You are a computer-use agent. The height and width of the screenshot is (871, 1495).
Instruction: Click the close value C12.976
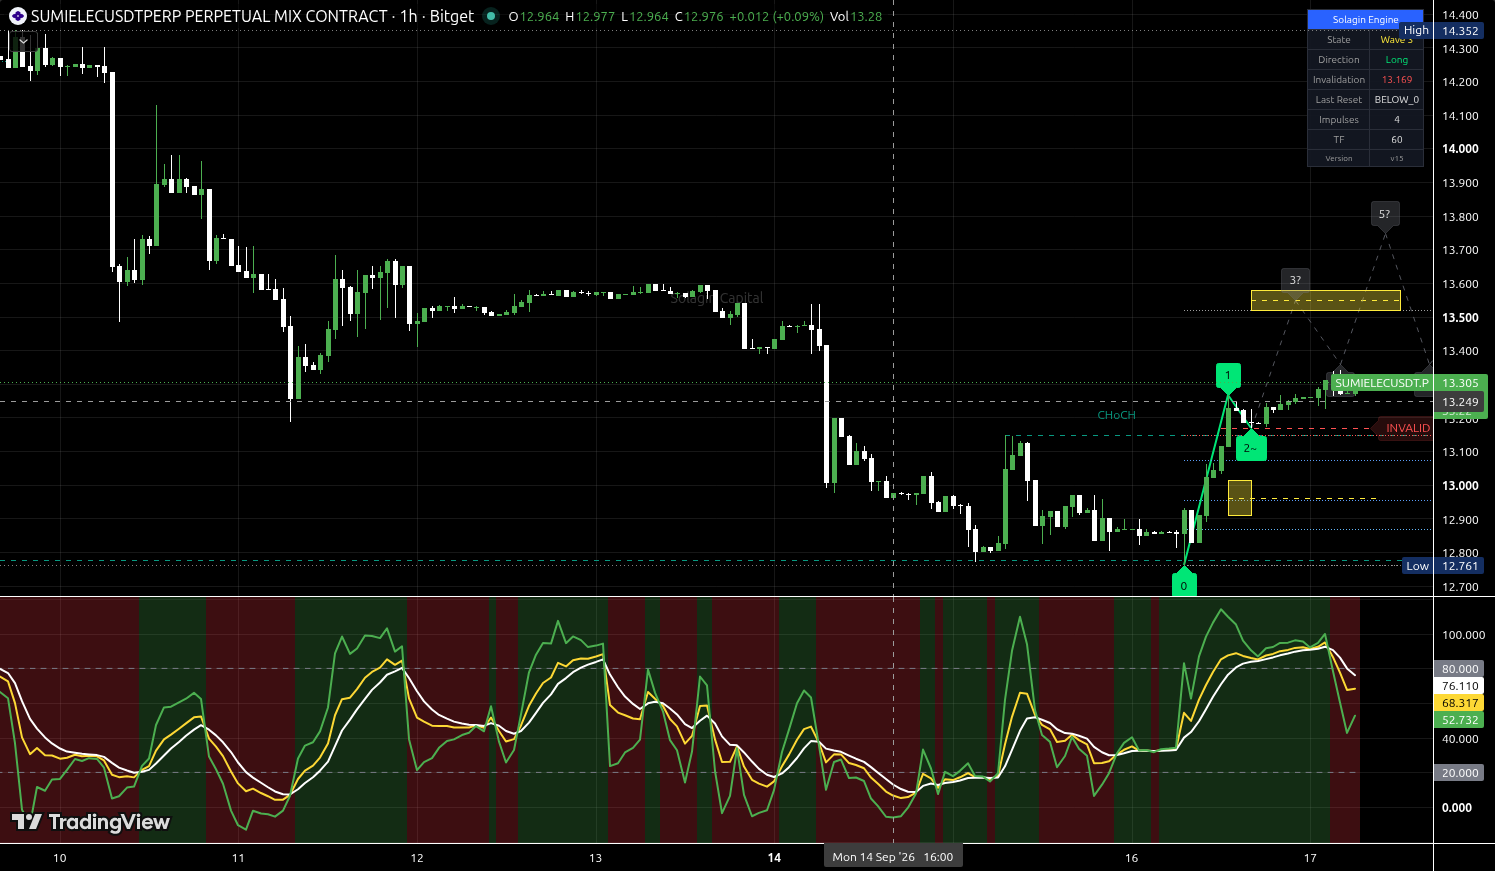[699, 17]
